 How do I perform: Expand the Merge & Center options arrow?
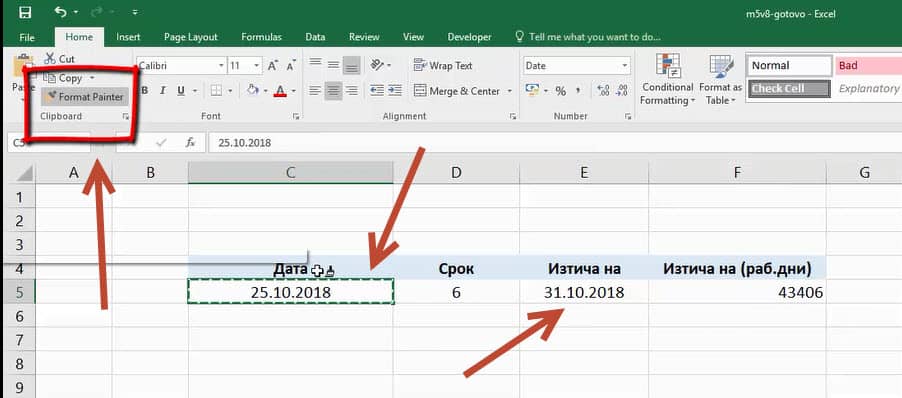(x=510, y=91)
